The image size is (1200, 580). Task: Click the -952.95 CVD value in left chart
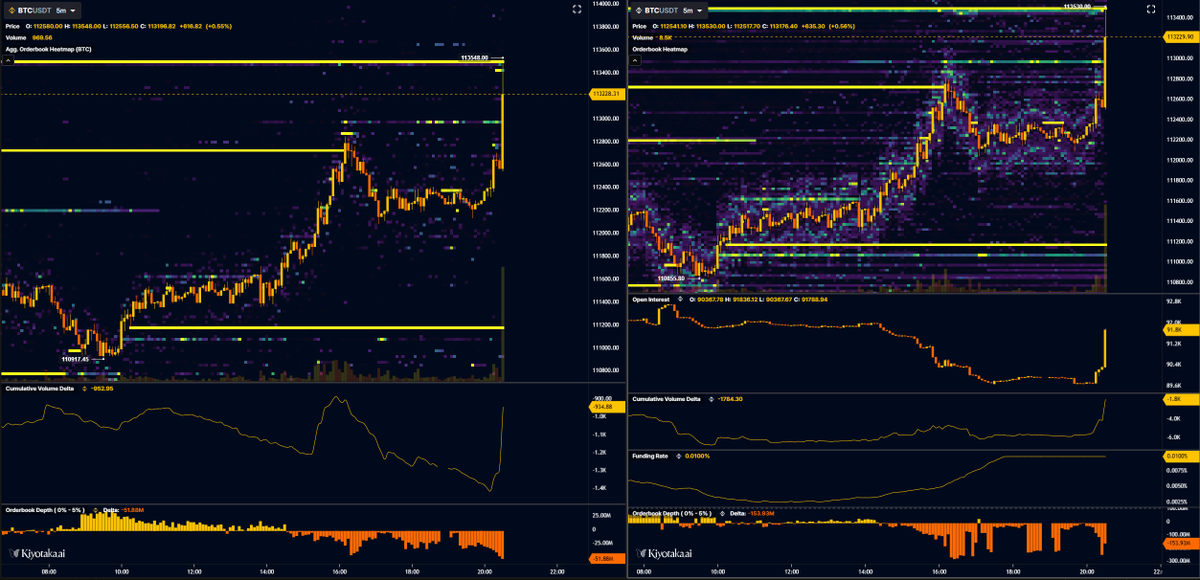coord(102,389)
